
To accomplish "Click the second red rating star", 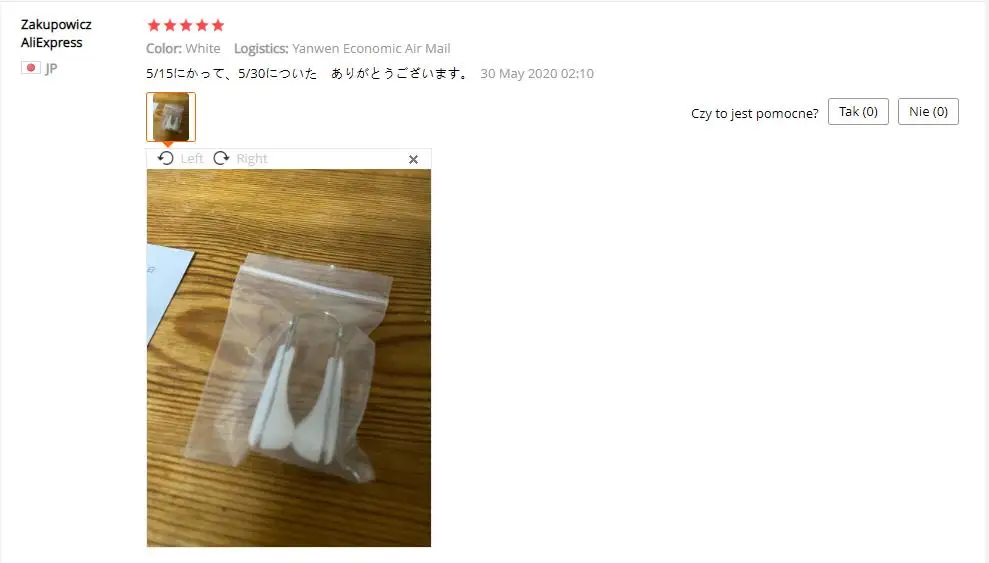I will coord(170,25).
